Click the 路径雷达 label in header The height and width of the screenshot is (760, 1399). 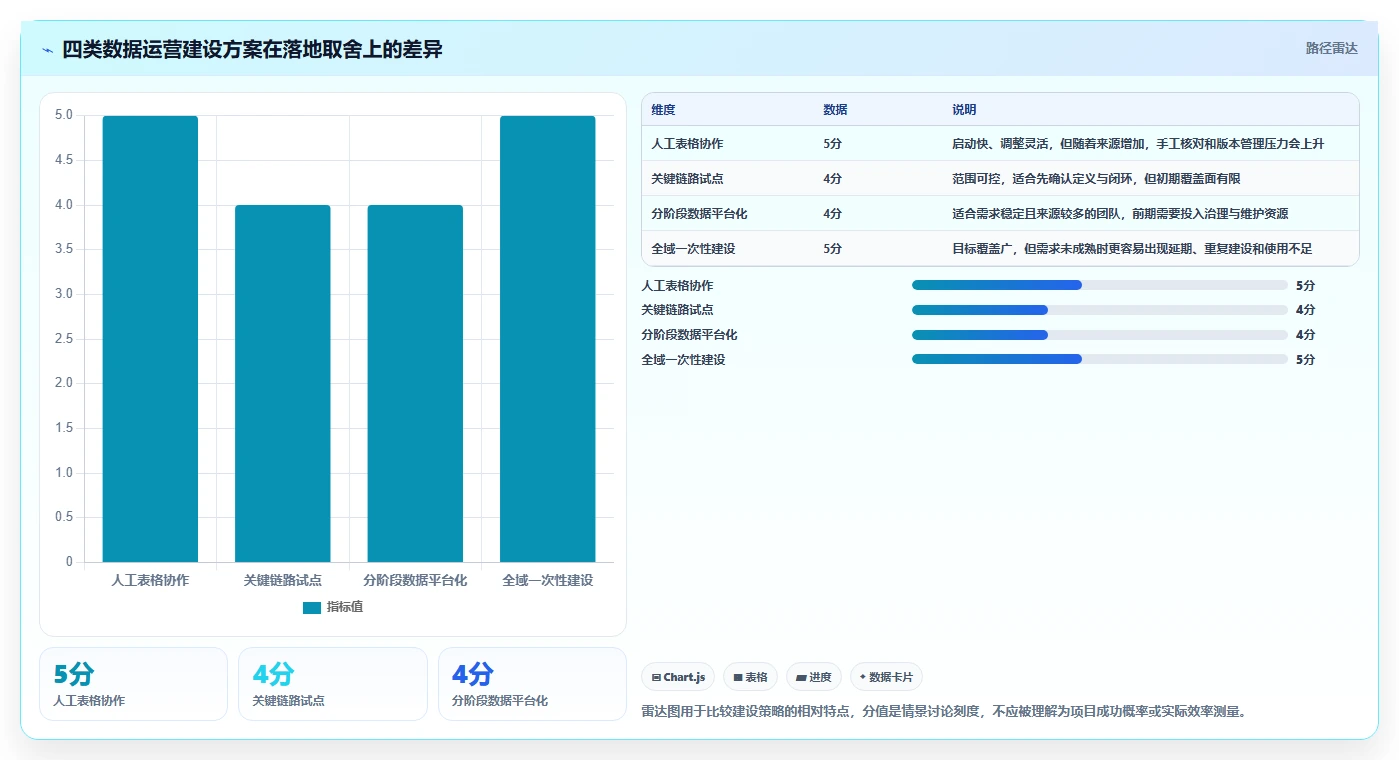coord(1331,48)
